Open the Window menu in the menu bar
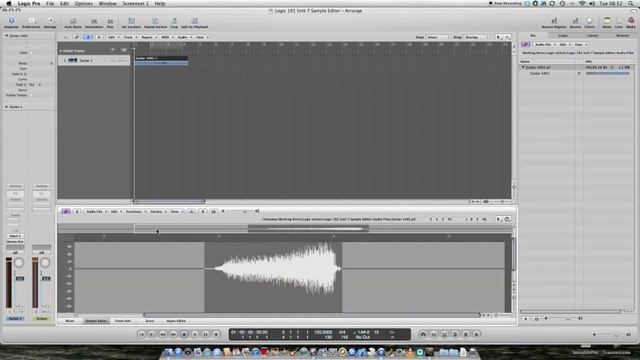The image size is (640, 360). [x=108, y=3]
